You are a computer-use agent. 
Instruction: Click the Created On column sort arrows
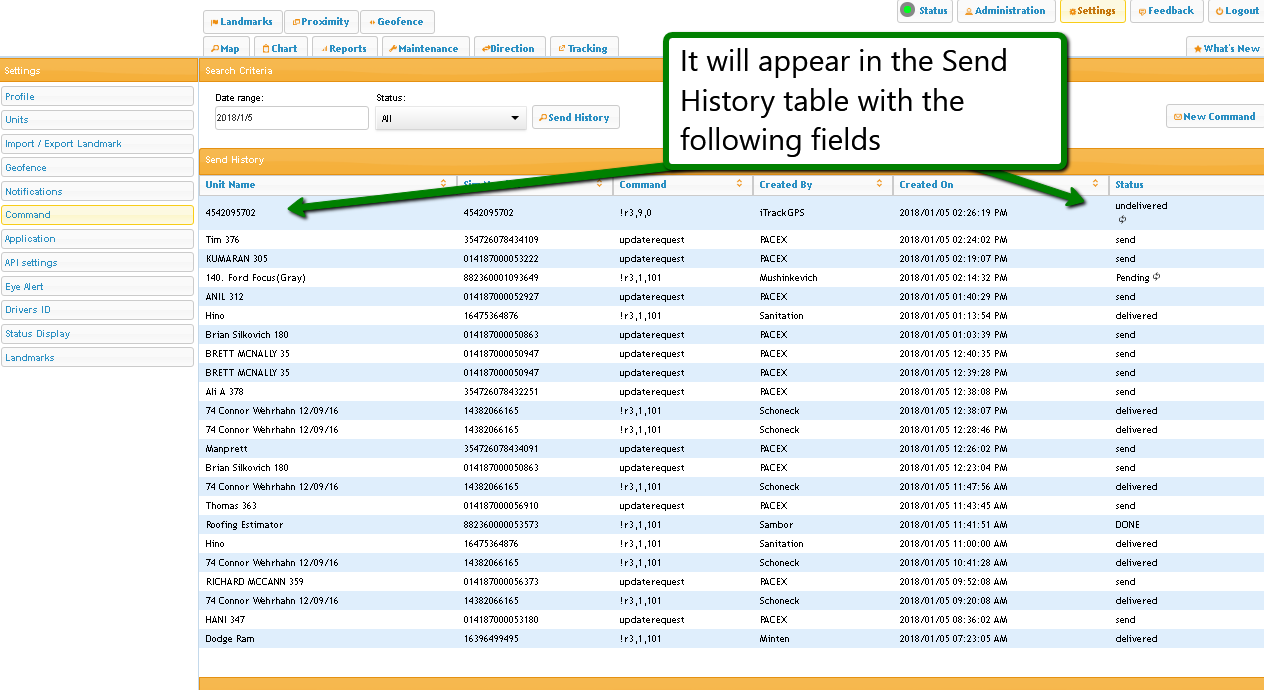[x=1096, y=184]
